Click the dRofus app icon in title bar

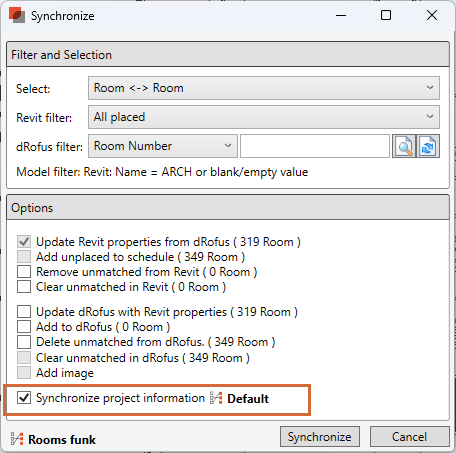17,15
